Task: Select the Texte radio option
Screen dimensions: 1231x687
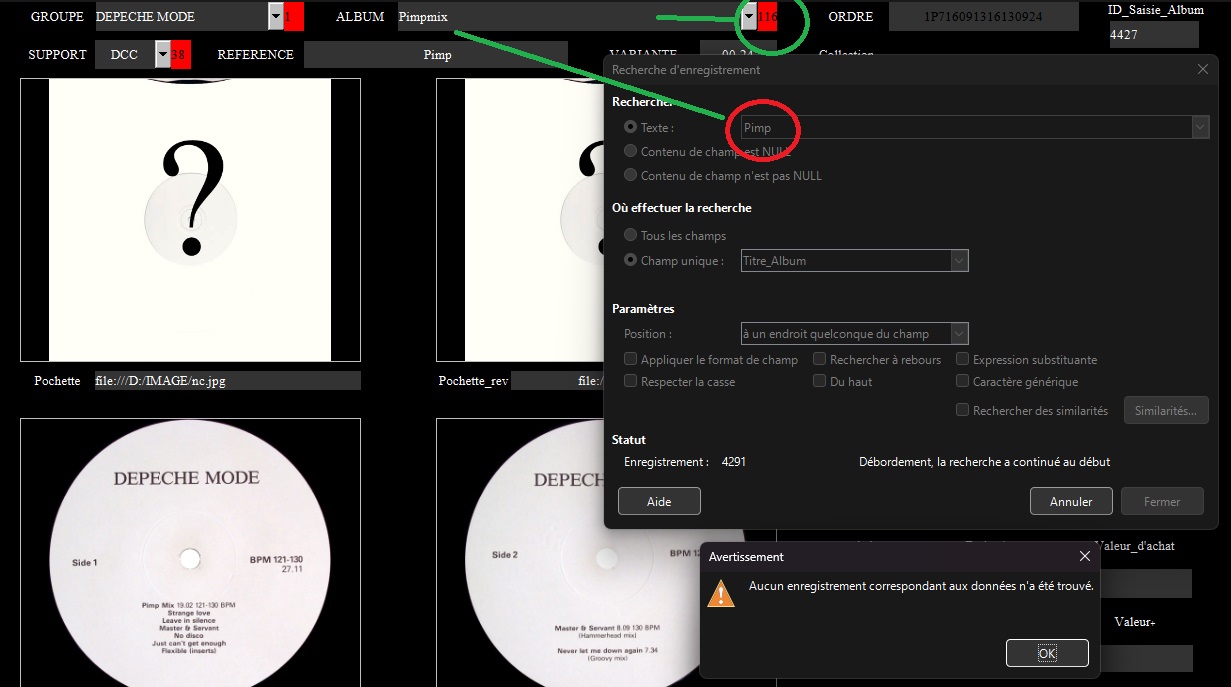Action: point(630,127)
